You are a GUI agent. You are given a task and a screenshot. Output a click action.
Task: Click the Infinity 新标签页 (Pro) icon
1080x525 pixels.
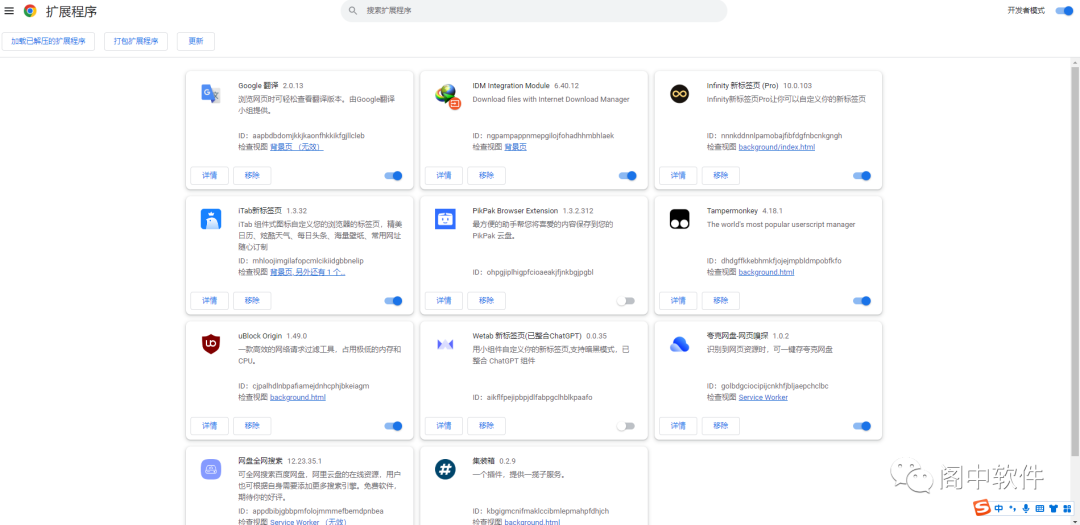point(679,94)
